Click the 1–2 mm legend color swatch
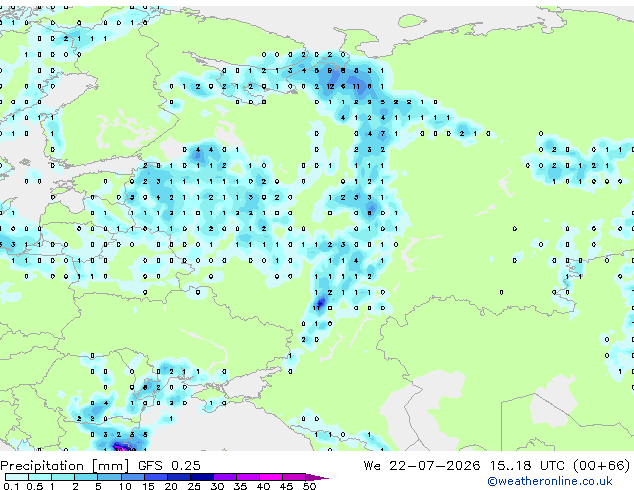634x490 pixels. pyautogui.click(x=63, y=477)
